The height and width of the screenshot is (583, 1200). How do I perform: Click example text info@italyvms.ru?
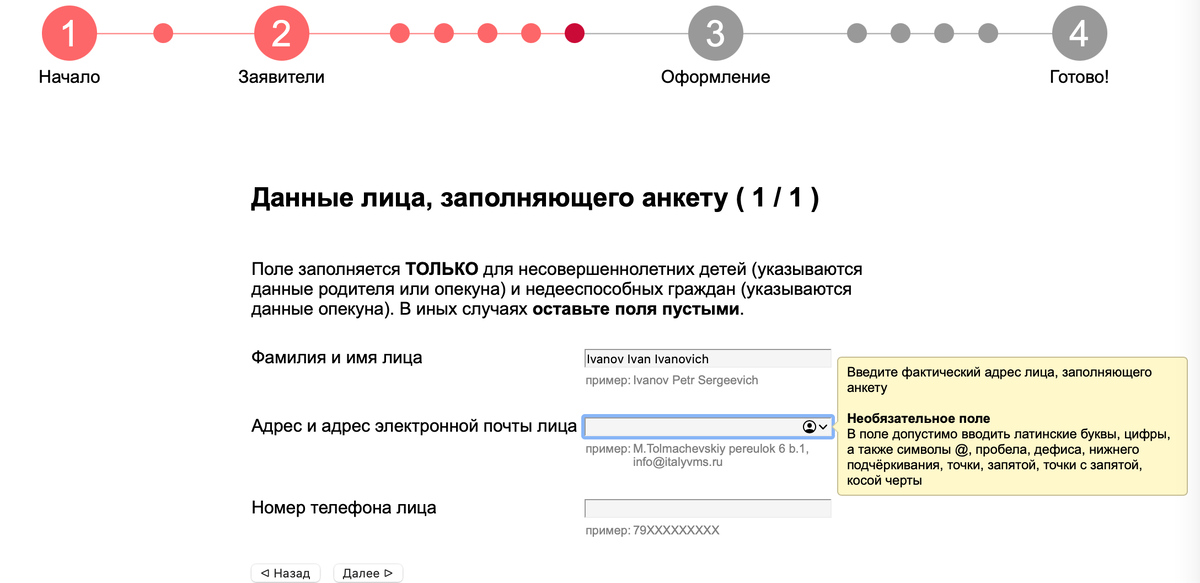click(677, 462)
